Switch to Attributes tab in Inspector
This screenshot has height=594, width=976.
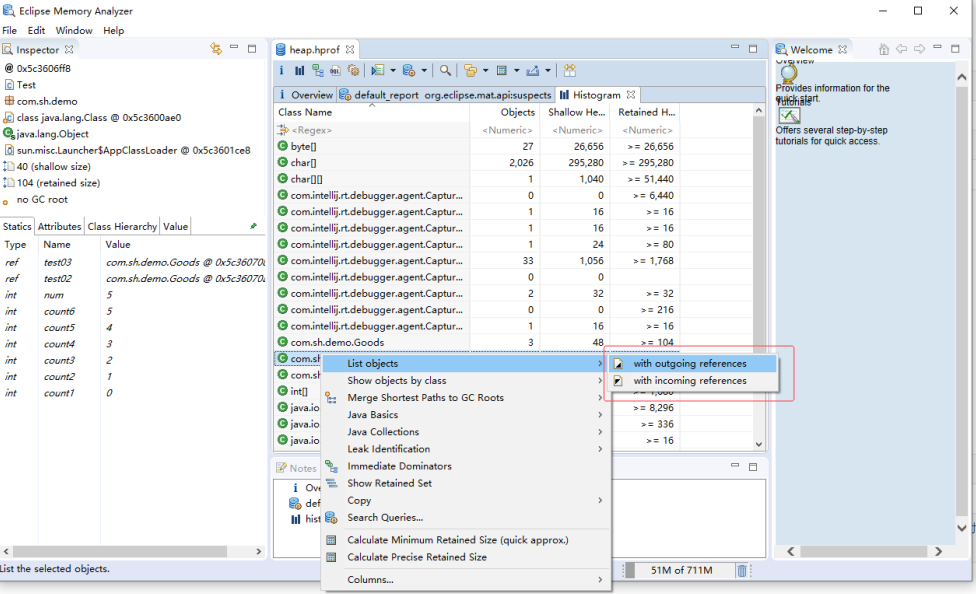tap(59, 227)
